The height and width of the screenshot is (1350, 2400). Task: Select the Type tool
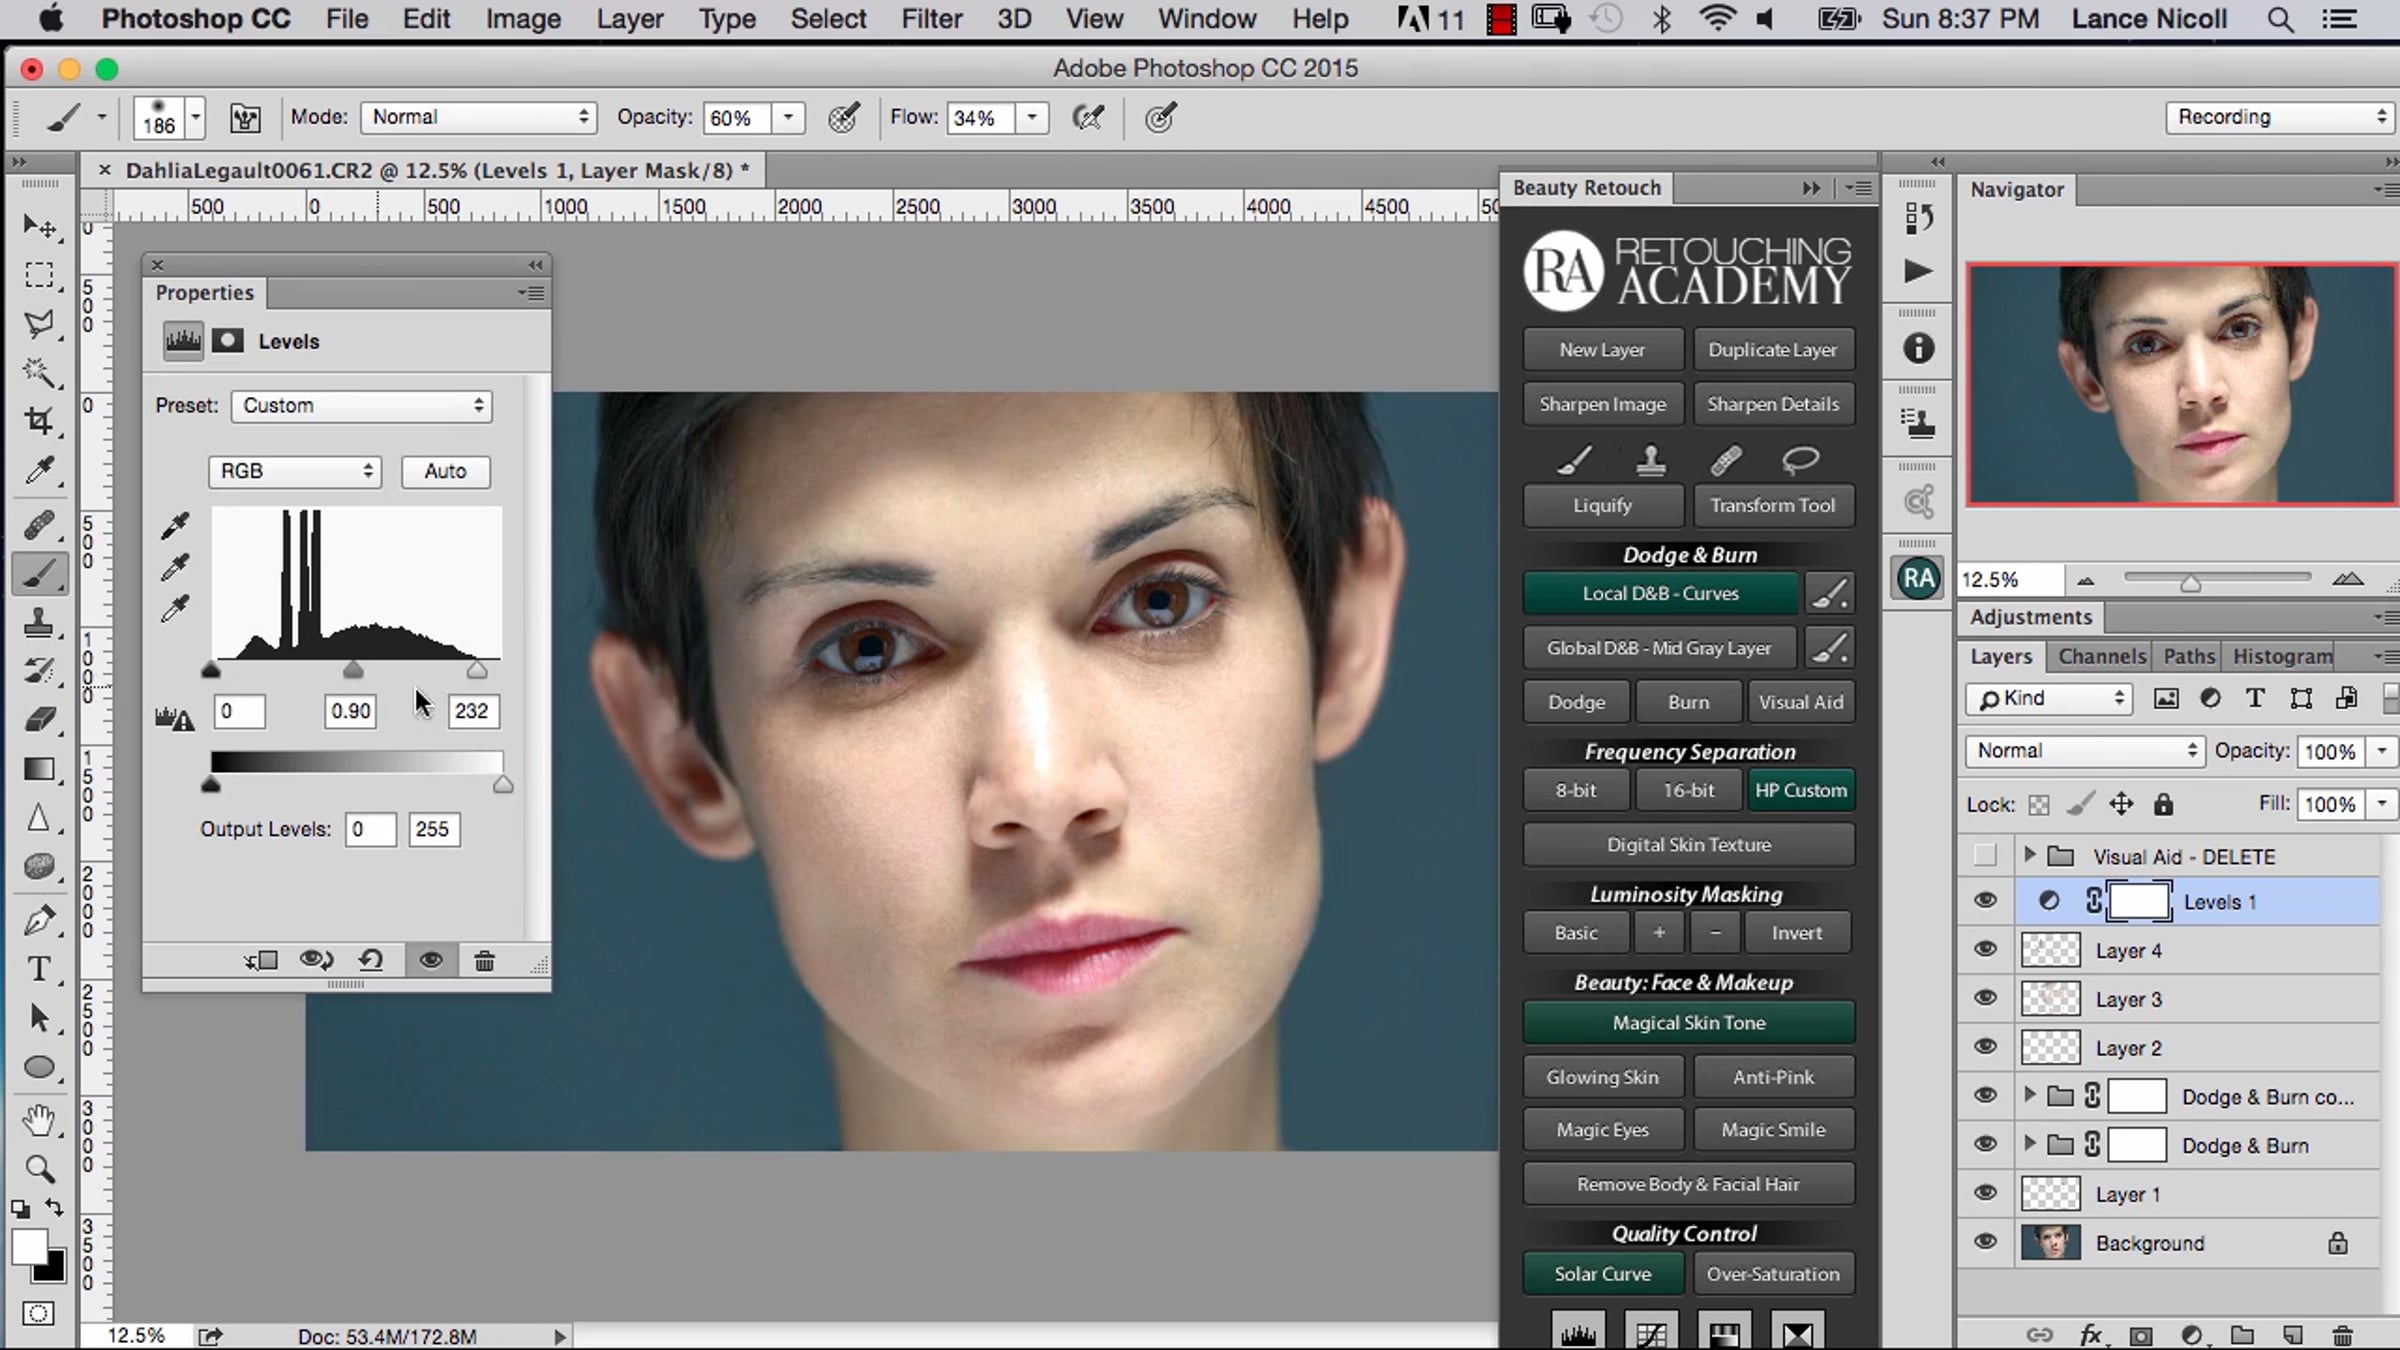[x=39, y=969]
